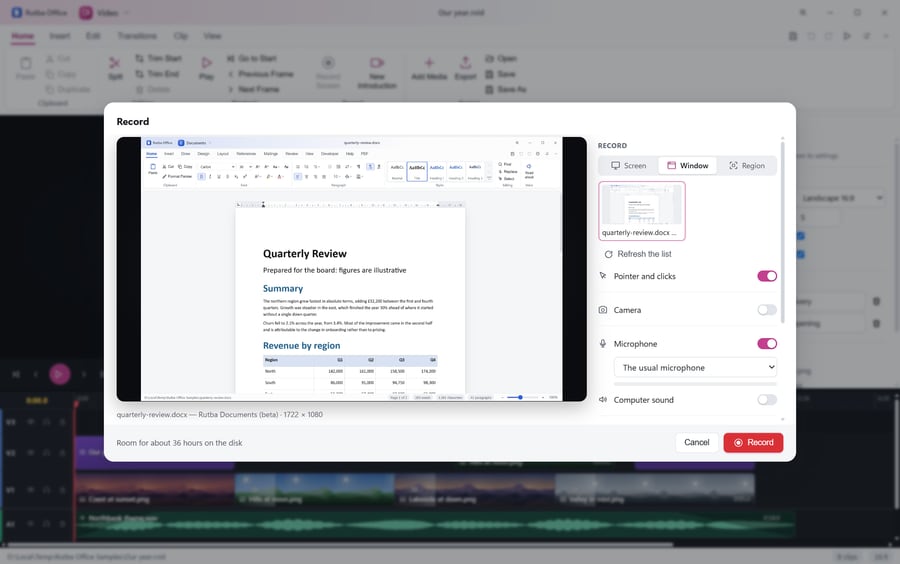
Task: Click Save As in the ribbon
Action: tap(506, 90)
